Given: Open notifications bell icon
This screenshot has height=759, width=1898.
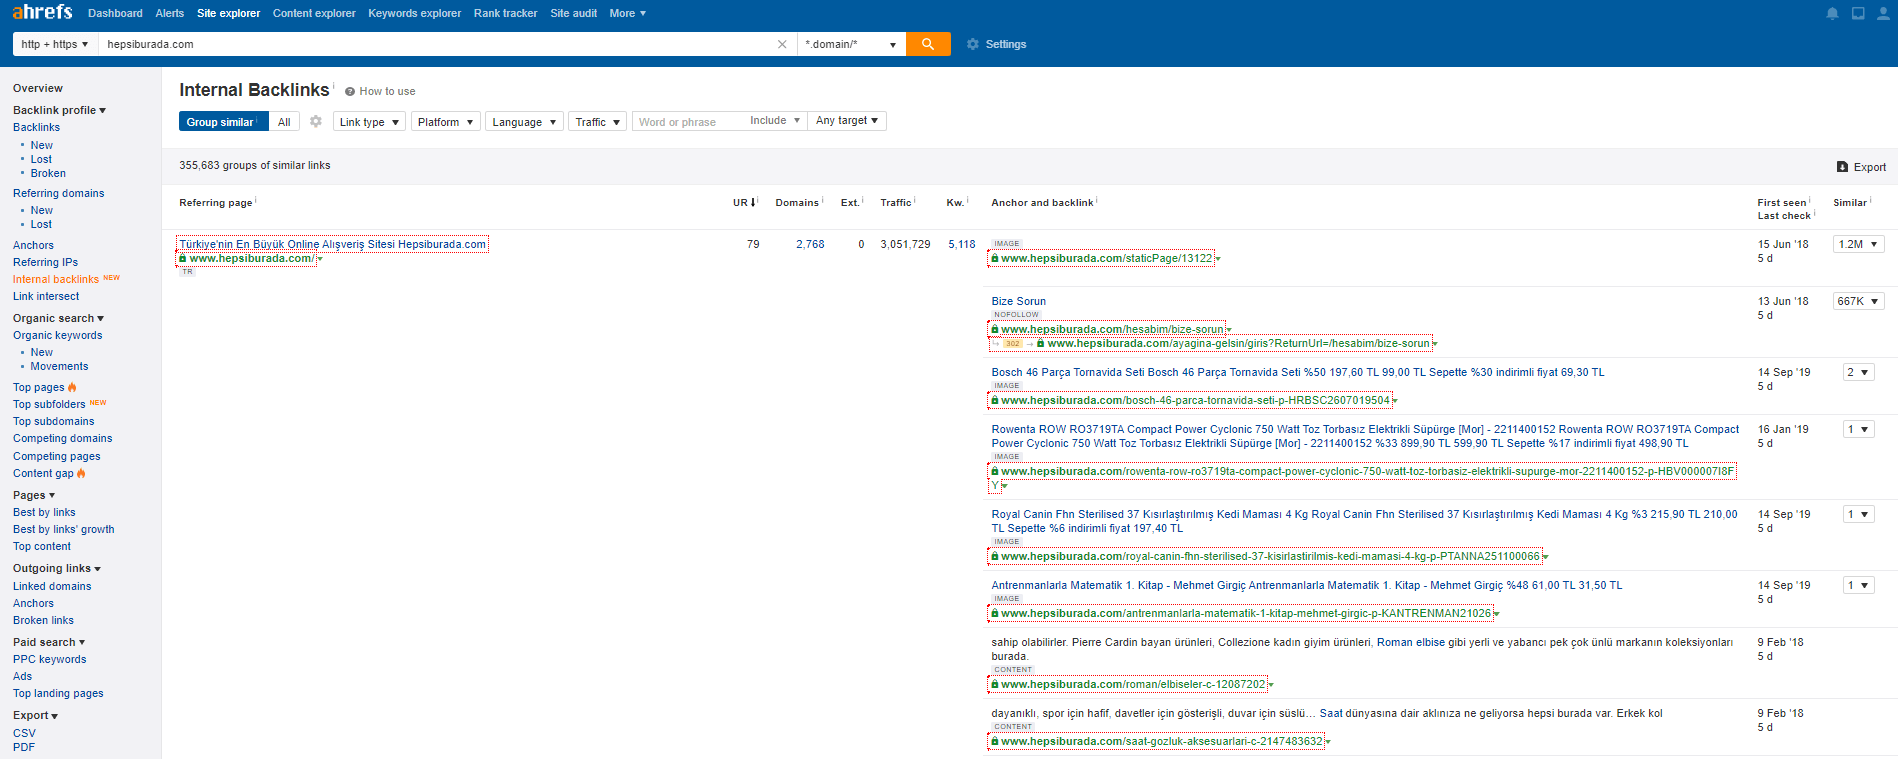Looking at the screenshot, I should [x=1832, y=14].
